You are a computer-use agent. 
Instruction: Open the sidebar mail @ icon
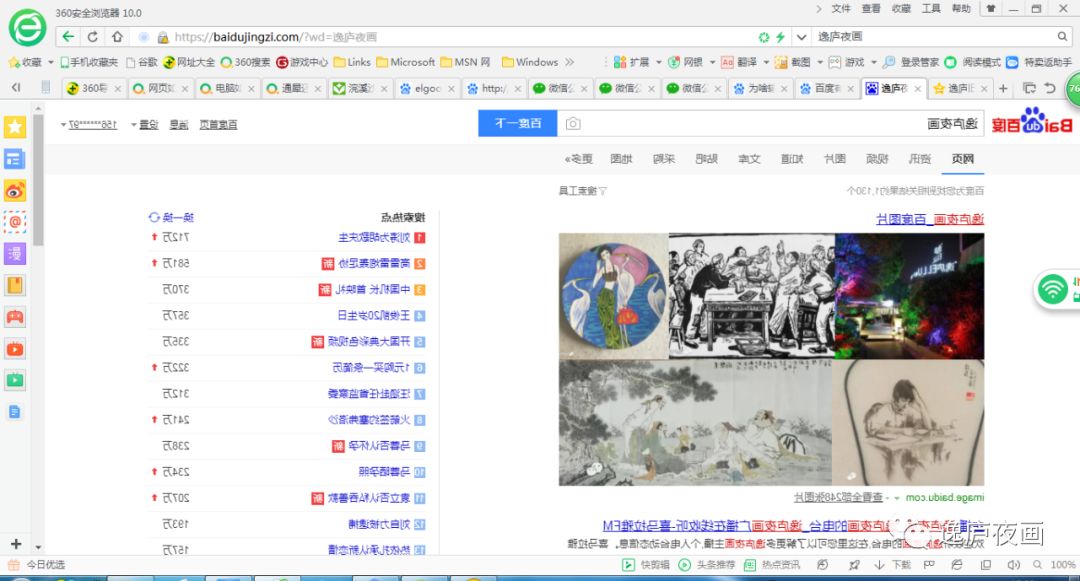tap(14, 222)
